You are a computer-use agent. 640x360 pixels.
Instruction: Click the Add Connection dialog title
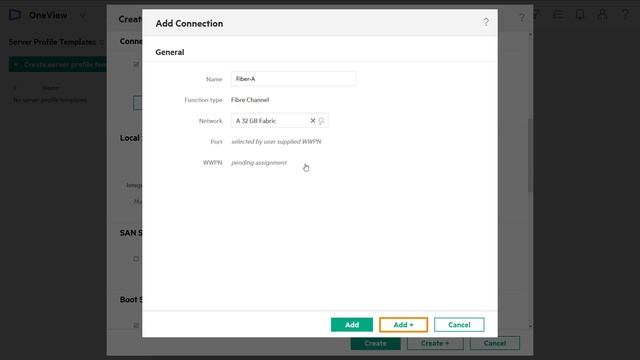point(189,24)
